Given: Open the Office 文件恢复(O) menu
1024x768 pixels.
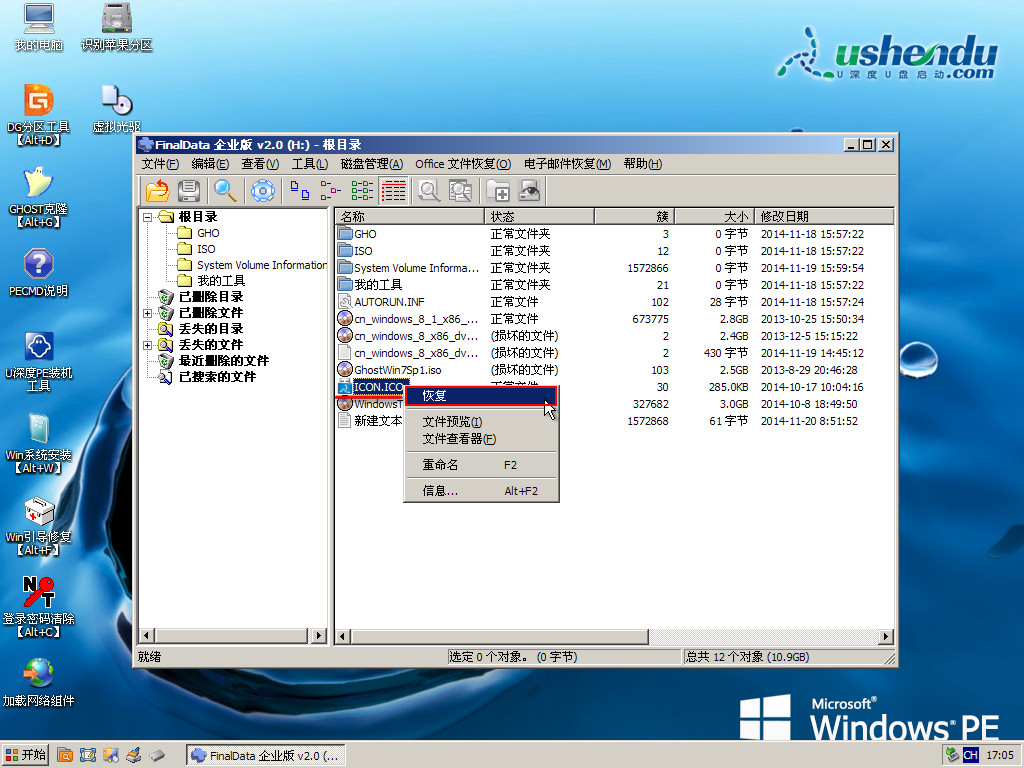Looking at the screenshot, I should 463,164.
